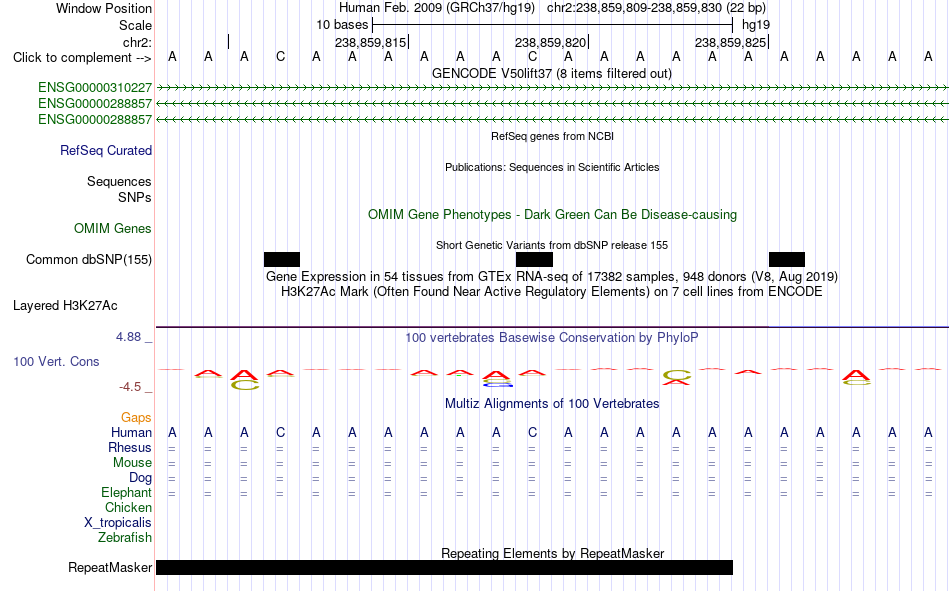Click 'Publications: Sequences in Scientific Articles' title

click(552, 167)
